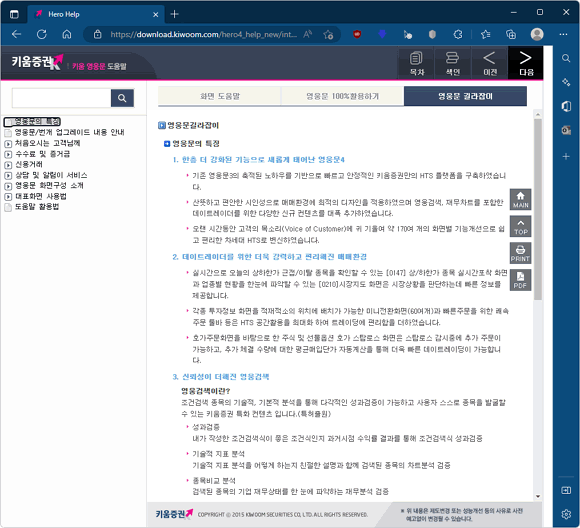Open 도움말 활용법 tree item
Image resolution: width=580 pixels, height=528 pixels.
pyautogui.click(x=37, y=206)
